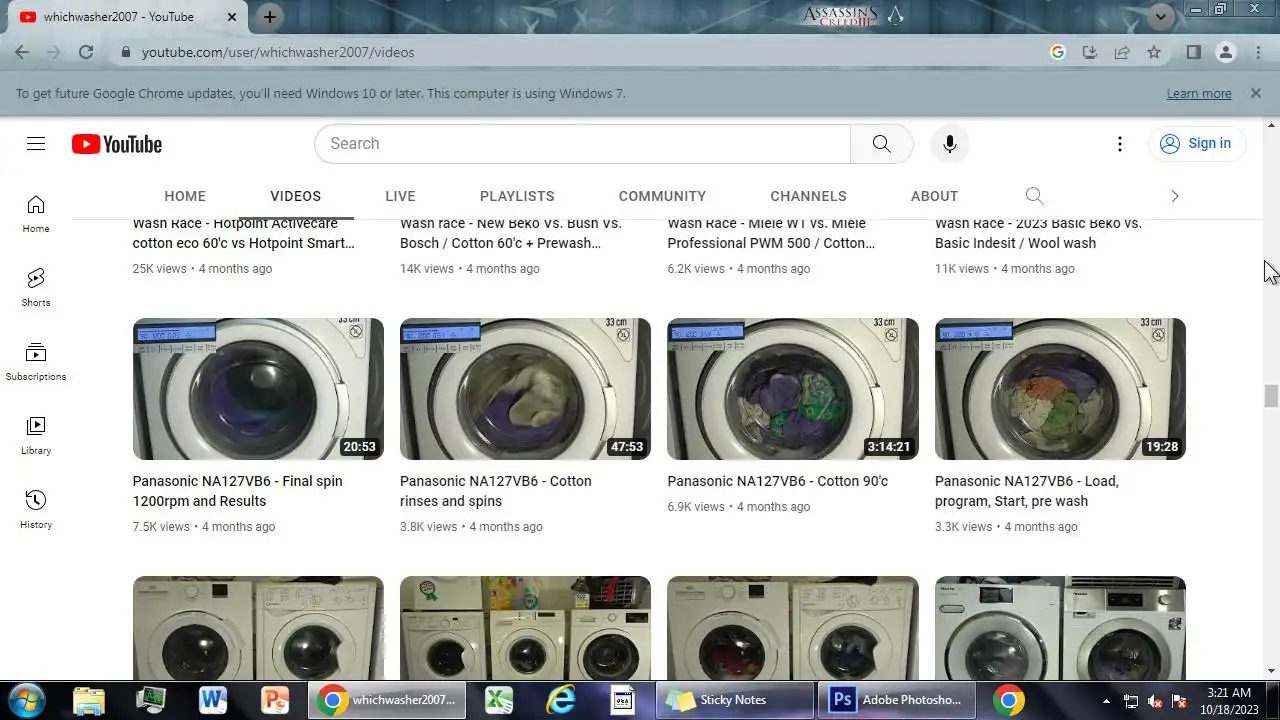This screenshot has height=720, width=1280.
Task: Open Word from taskbar
Action: pyautogui.click(x=213, y=700)
